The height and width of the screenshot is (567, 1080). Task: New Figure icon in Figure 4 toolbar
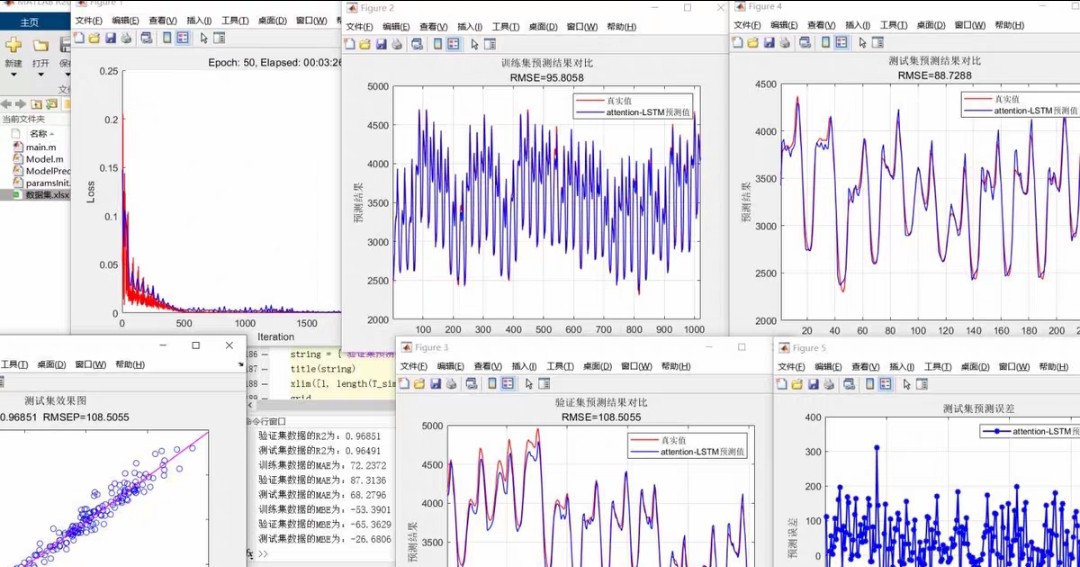pos(738,43)
